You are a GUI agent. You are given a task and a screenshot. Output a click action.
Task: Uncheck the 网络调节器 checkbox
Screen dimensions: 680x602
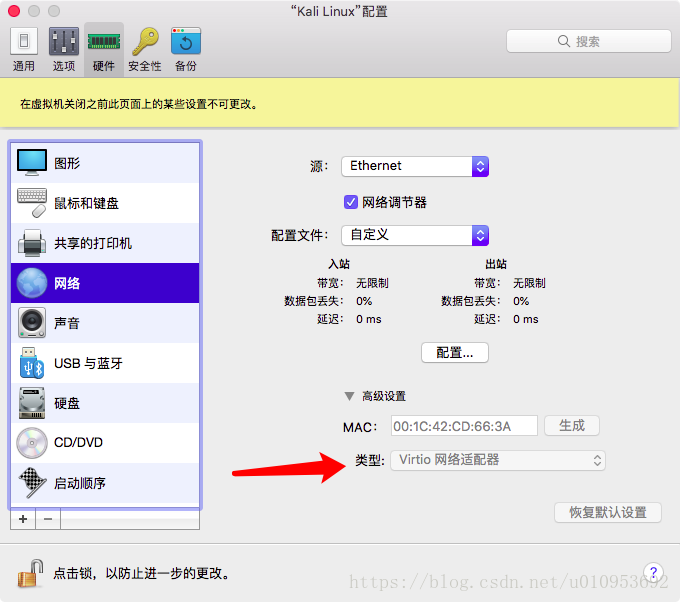click(350, 202)
